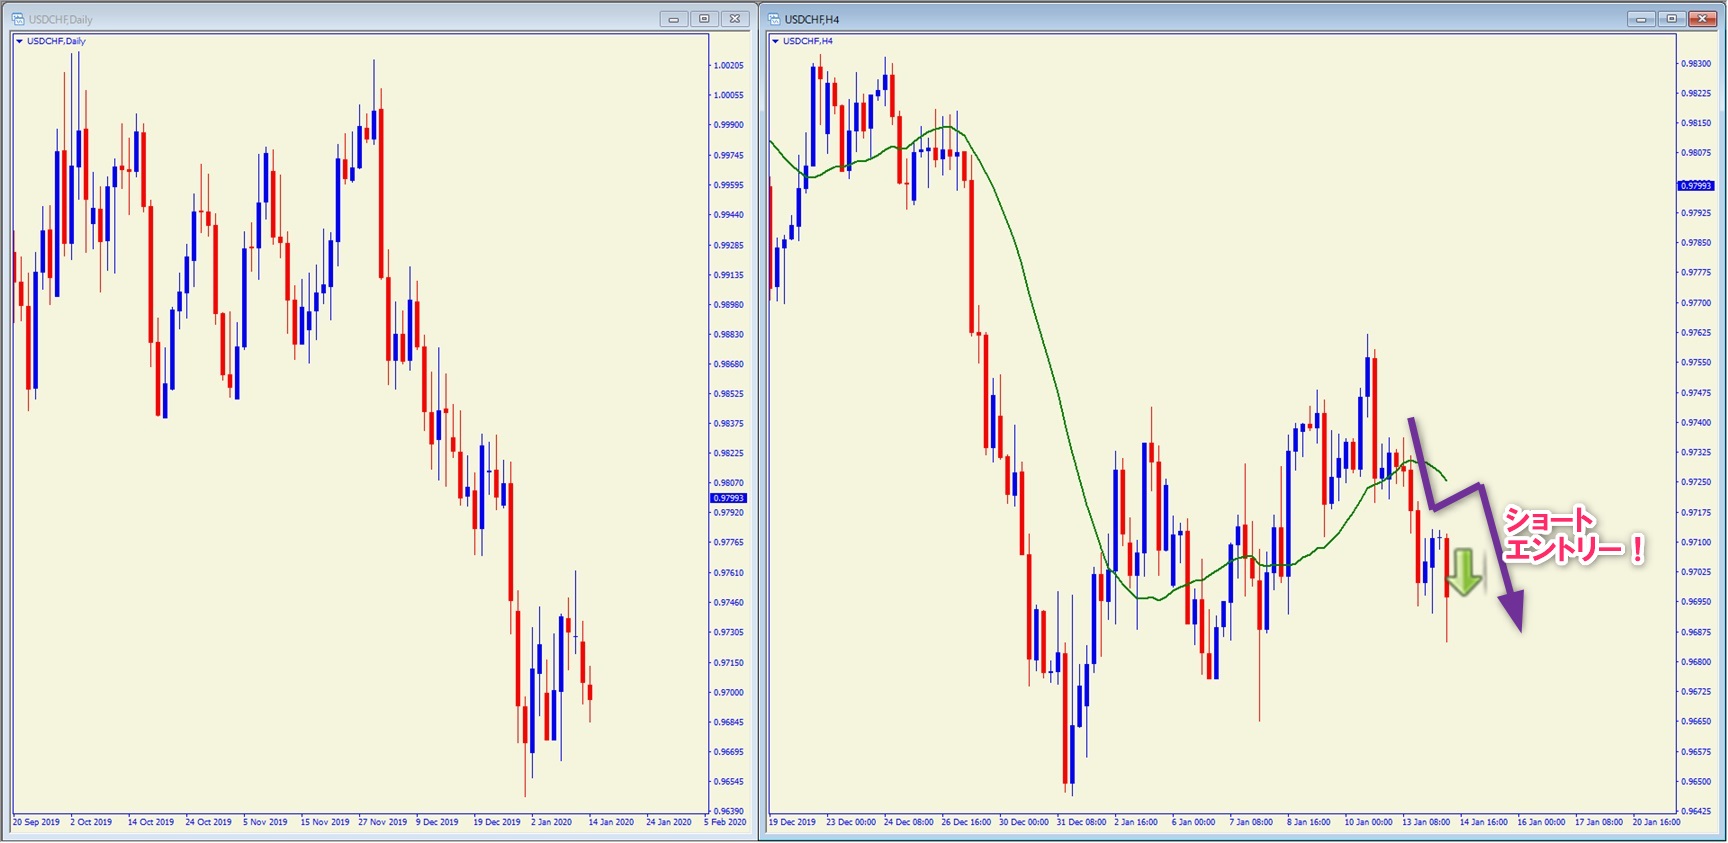Click the 5 Nov 2019 date label

[265, 822]
